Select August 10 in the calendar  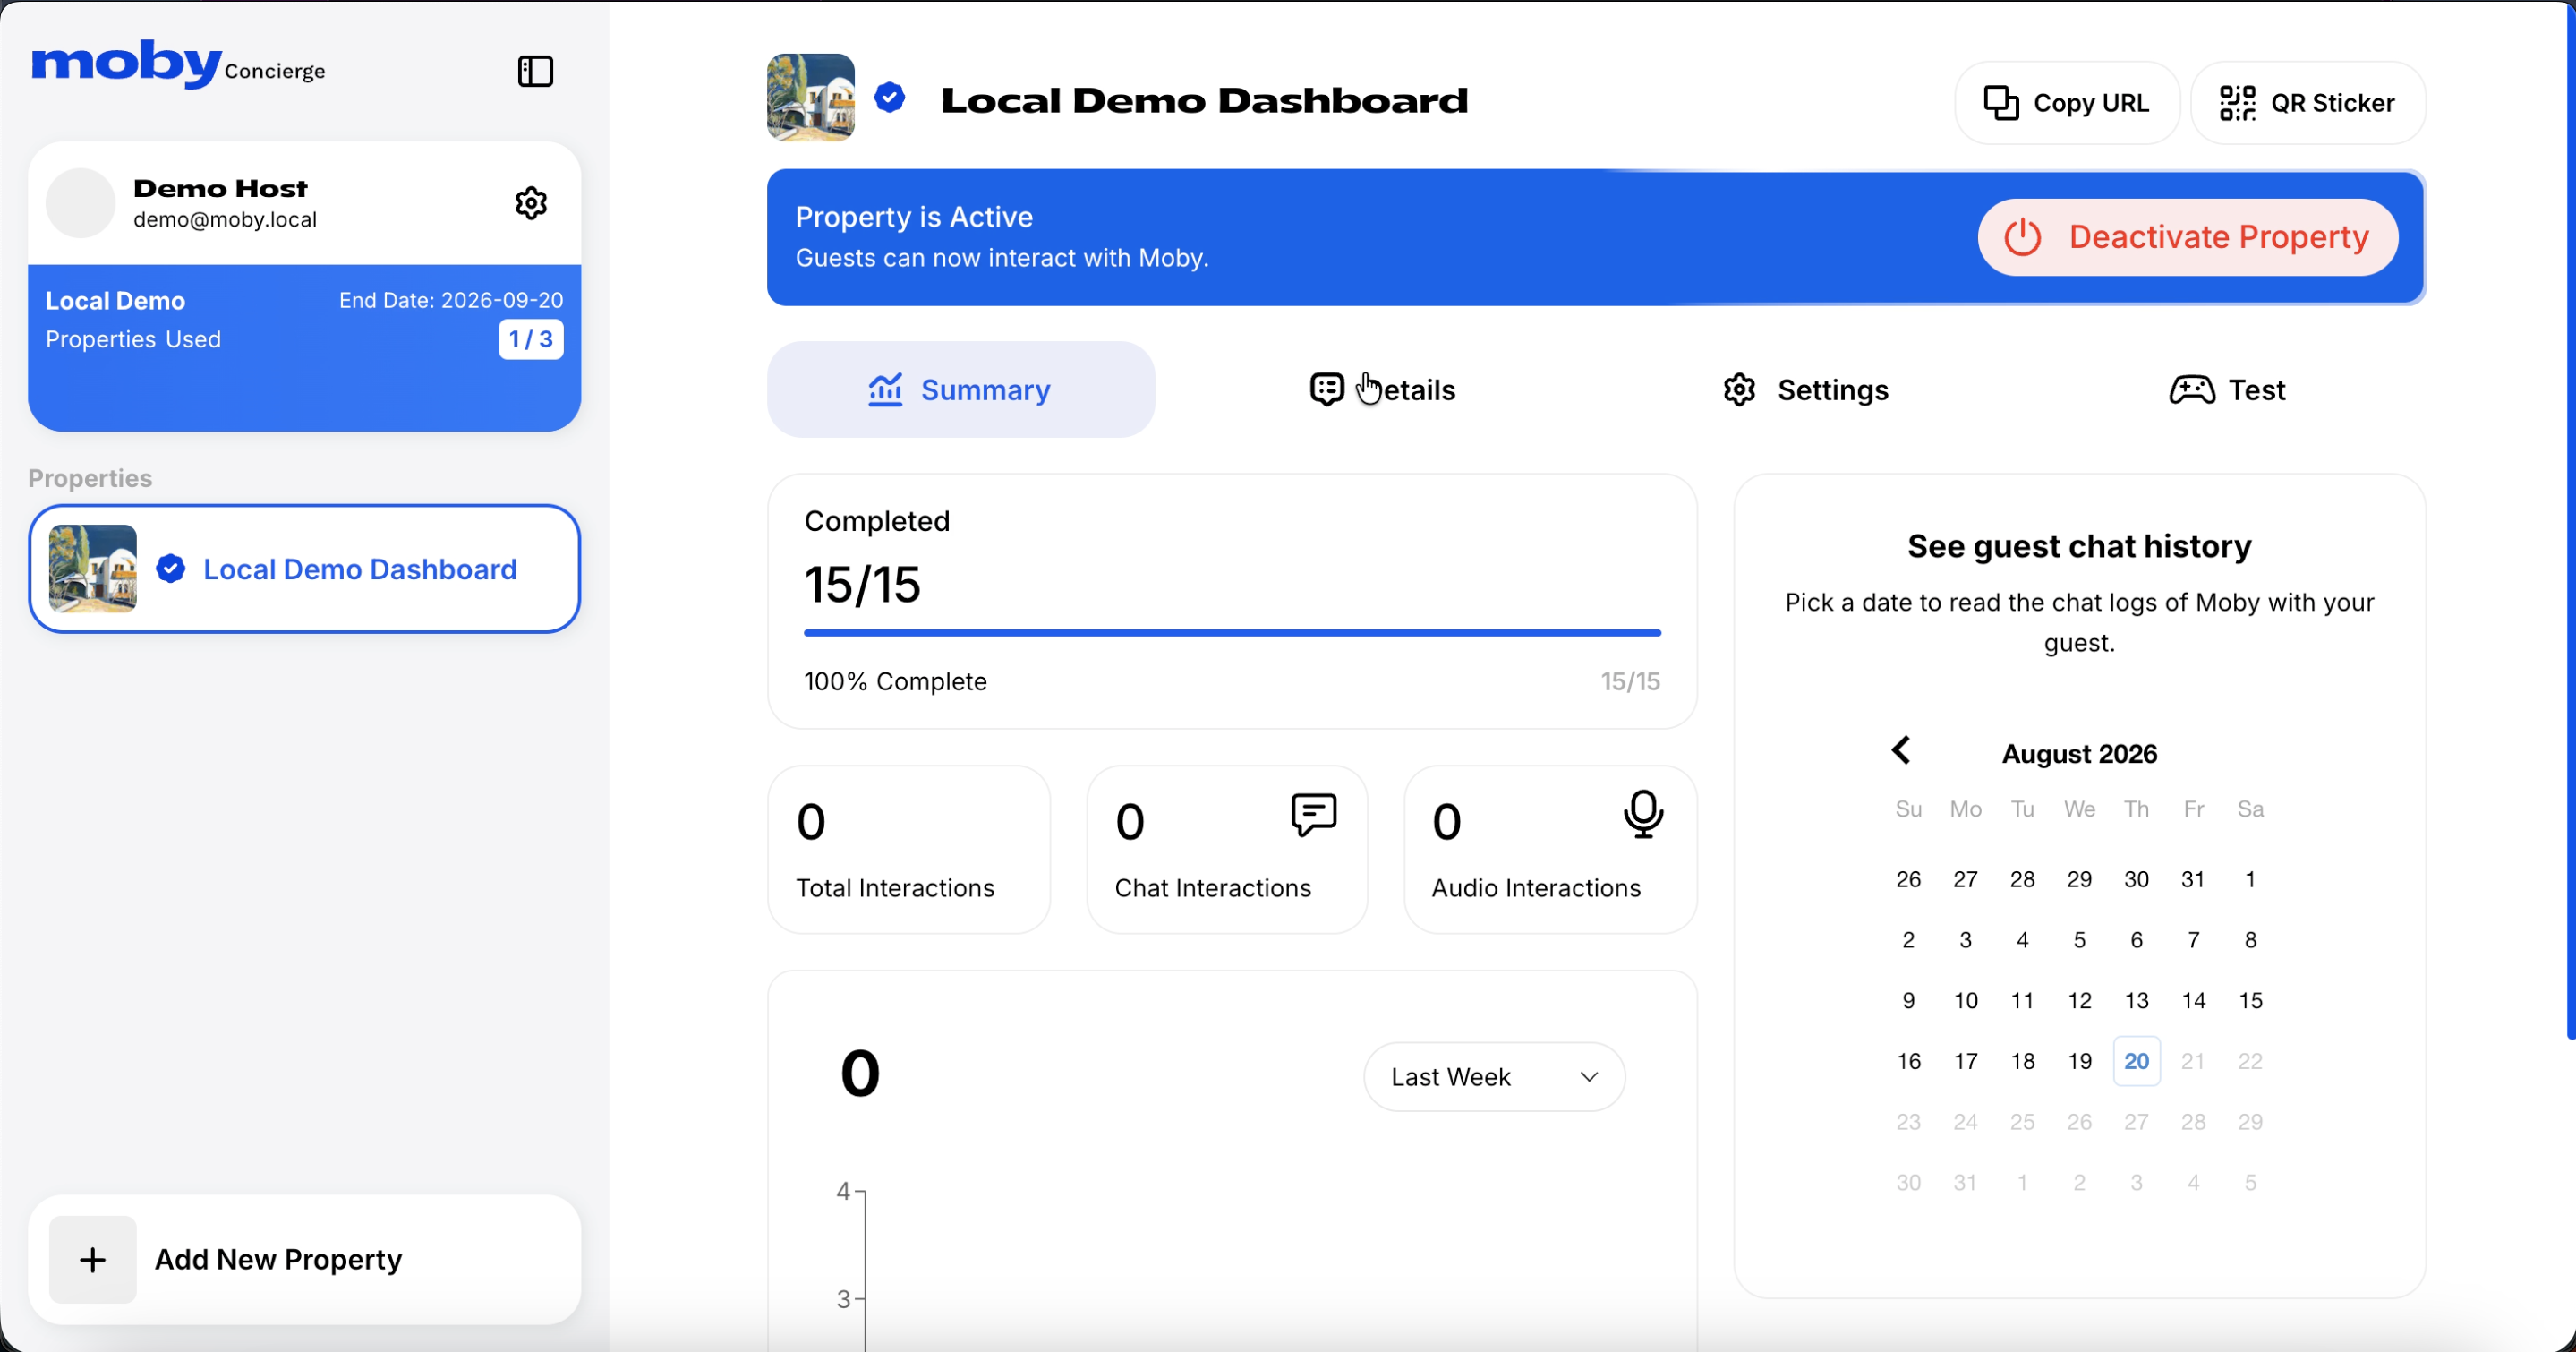point(1965,1001)
